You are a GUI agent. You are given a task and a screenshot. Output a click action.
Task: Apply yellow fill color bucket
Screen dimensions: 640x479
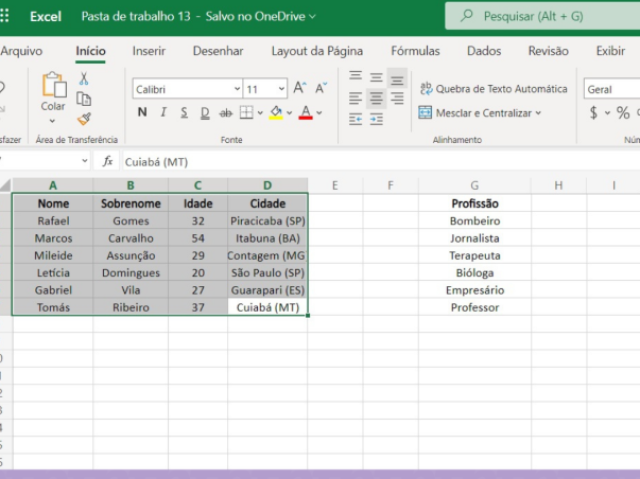coord(276,113)
